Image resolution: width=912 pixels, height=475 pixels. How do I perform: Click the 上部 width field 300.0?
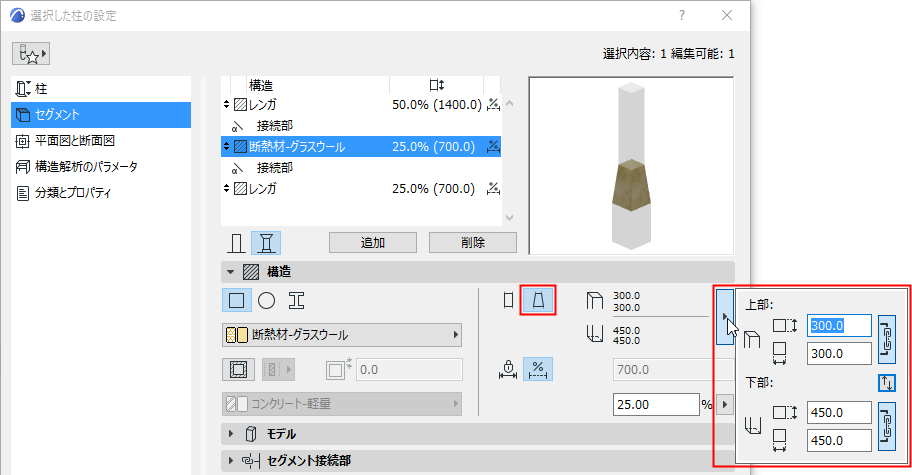coord(839,353)
